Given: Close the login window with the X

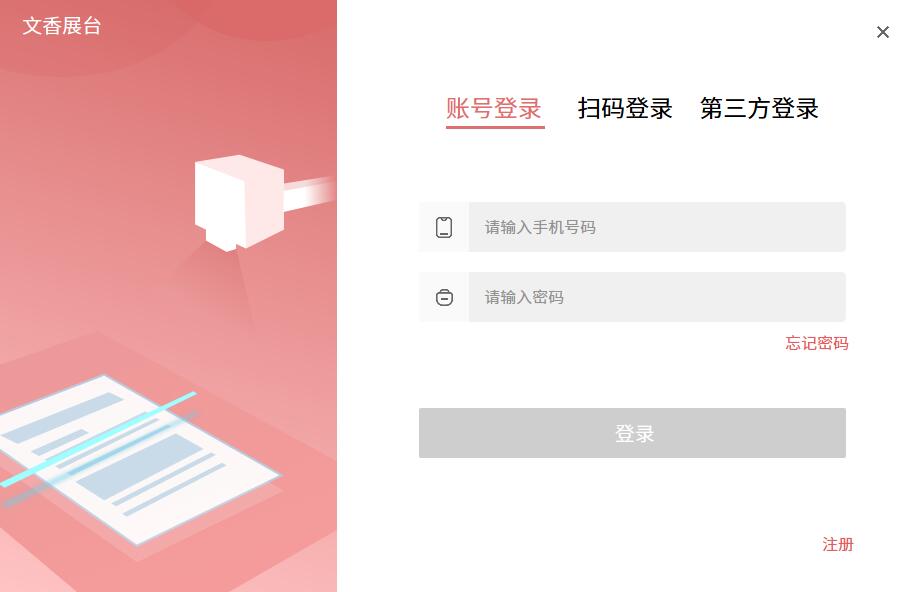Looking at the screenshot, I should tap(882, 32).
